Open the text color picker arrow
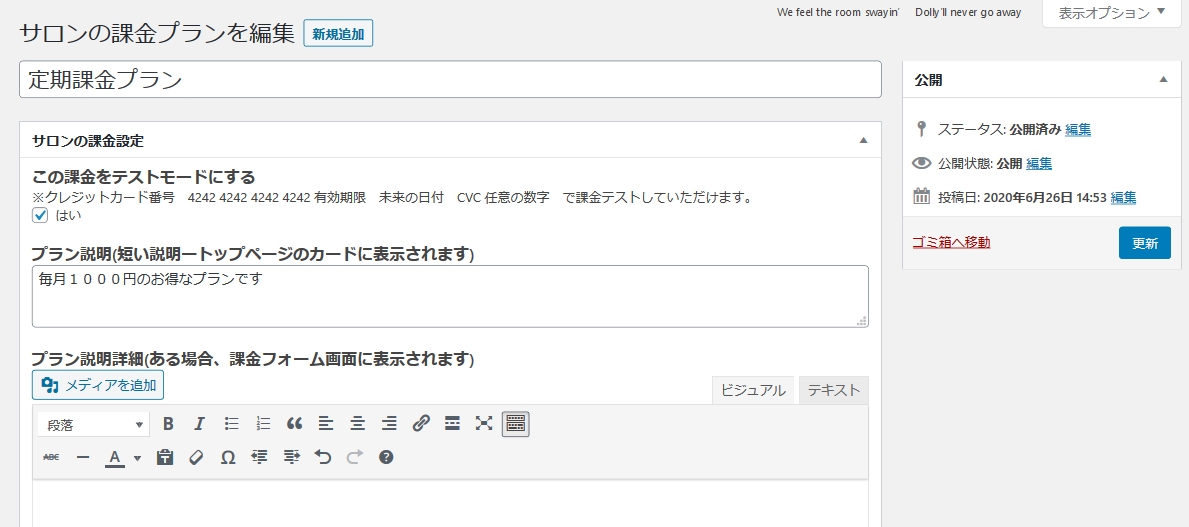The image size is (1189, 527). click(137, 457)
